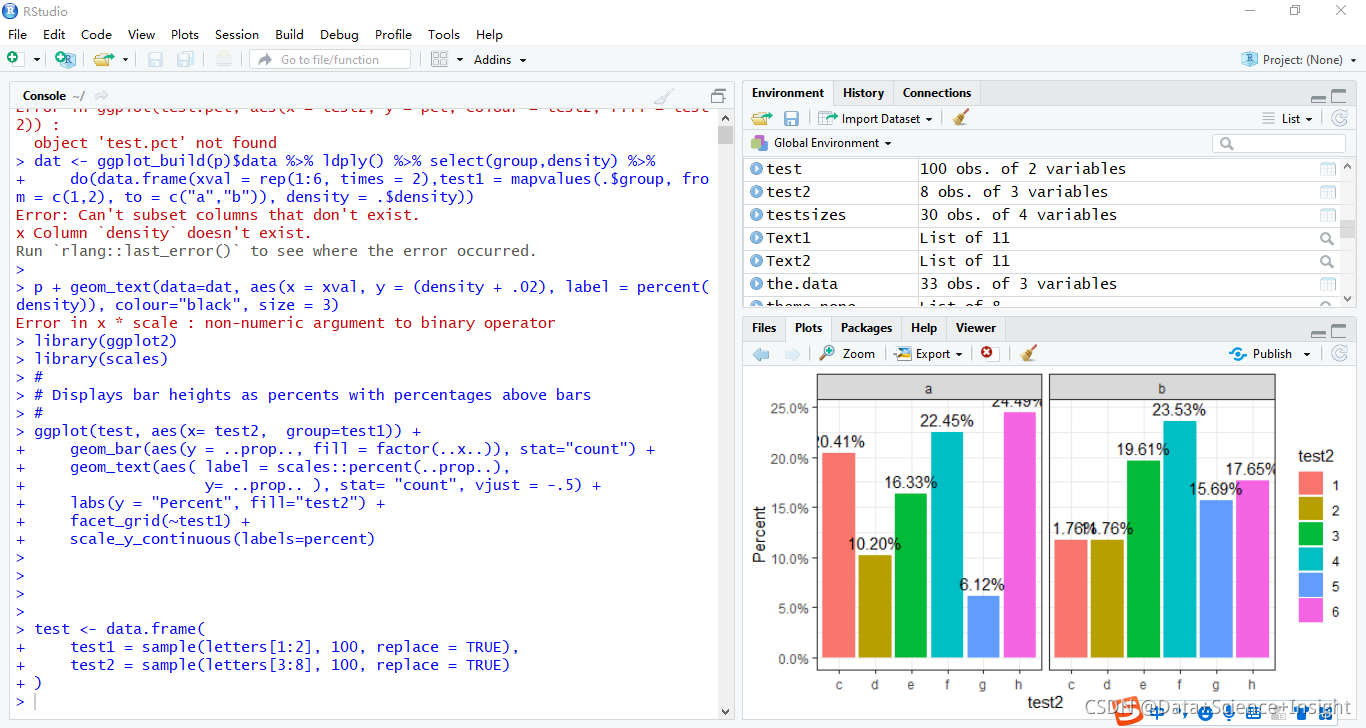Click the Publish button
Viewport: 1366px width, 728px height.
(x=1270, y=354)
